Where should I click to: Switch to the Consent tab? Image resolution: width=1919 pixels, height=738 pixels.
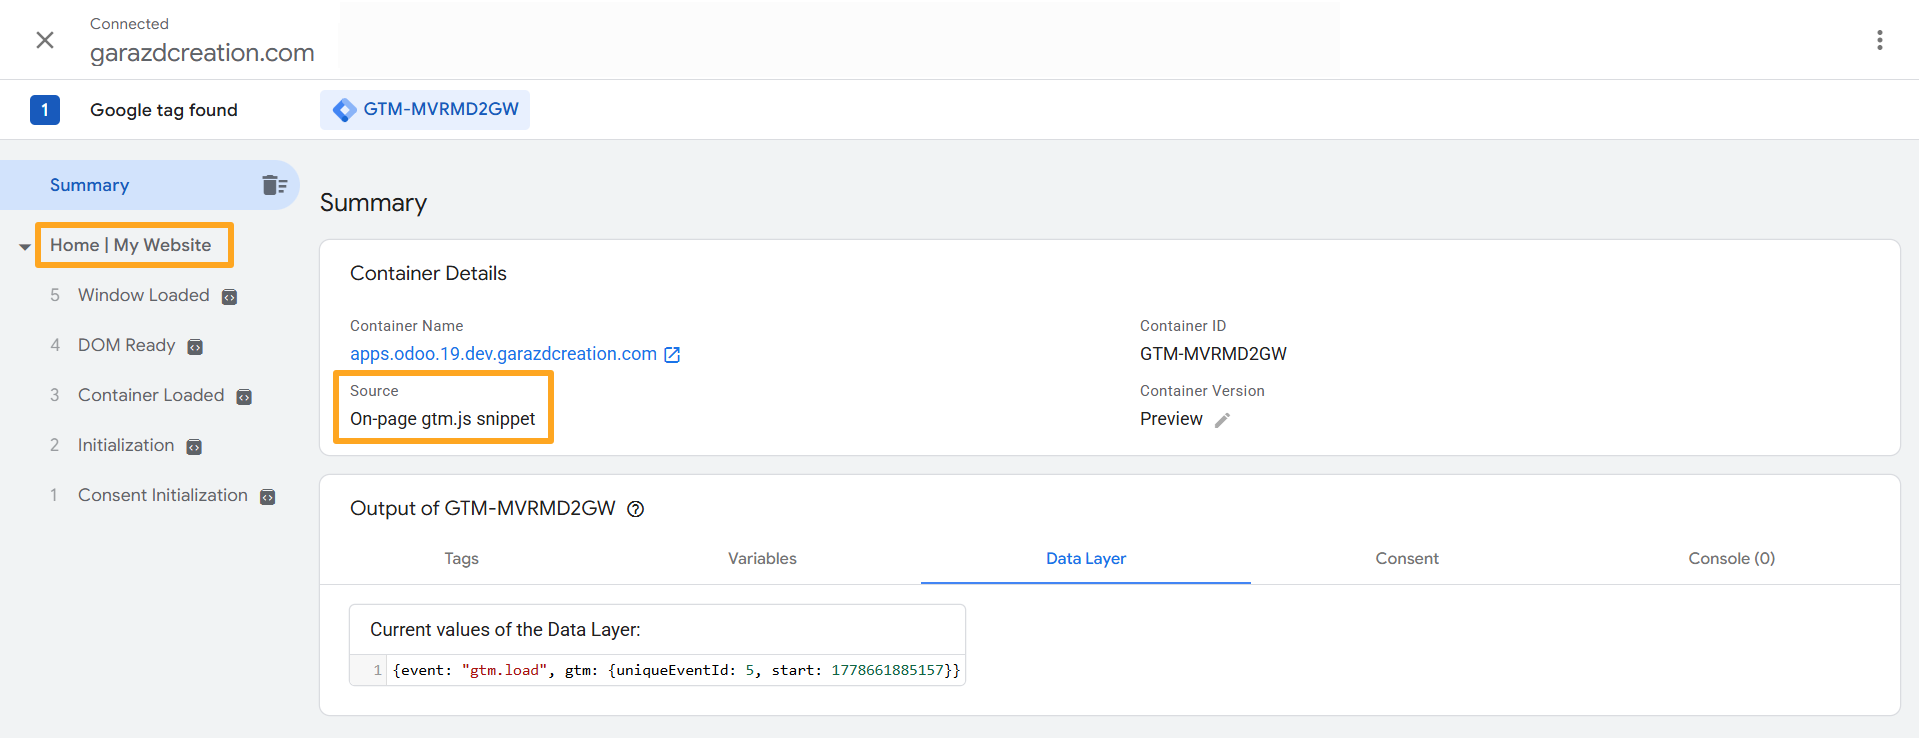pyautogui.click(x=1407, y=559)
